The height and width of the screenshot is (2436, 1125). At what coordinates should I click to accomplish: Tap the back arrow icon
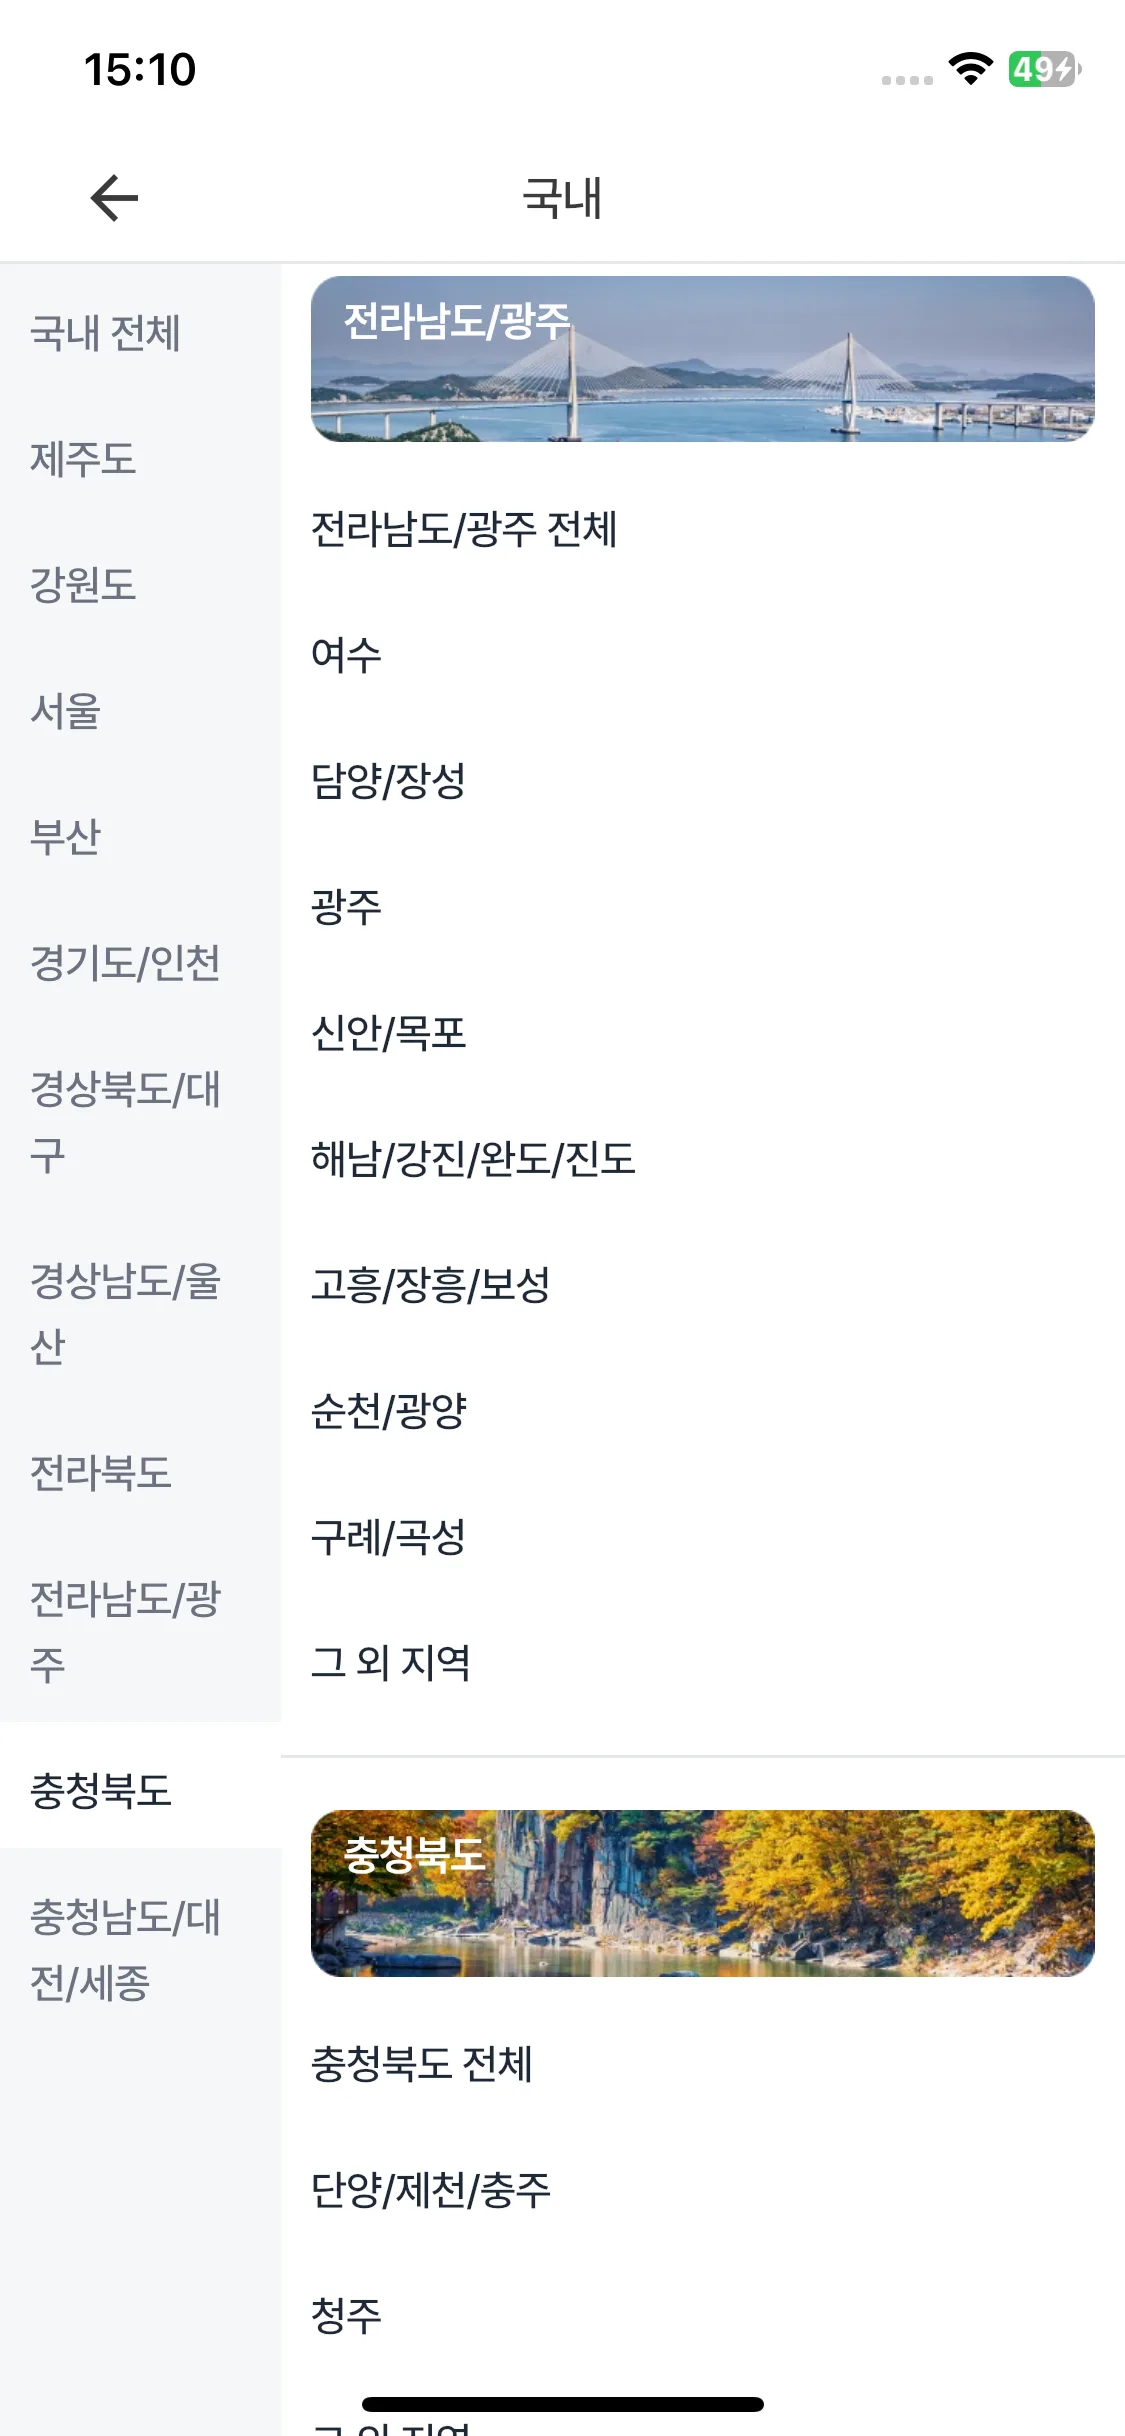[x=114, y=197]
